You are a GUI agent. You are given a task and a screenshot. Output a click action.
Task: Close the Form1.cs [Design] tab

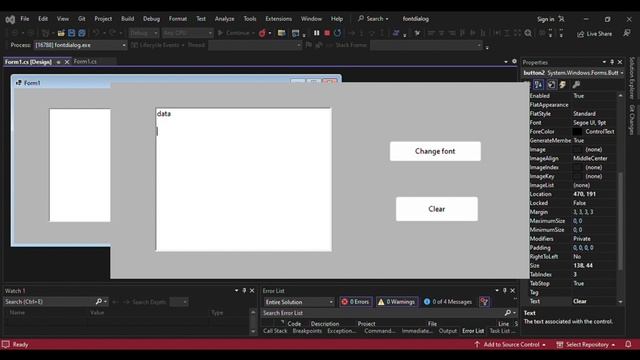pos(67,62)
